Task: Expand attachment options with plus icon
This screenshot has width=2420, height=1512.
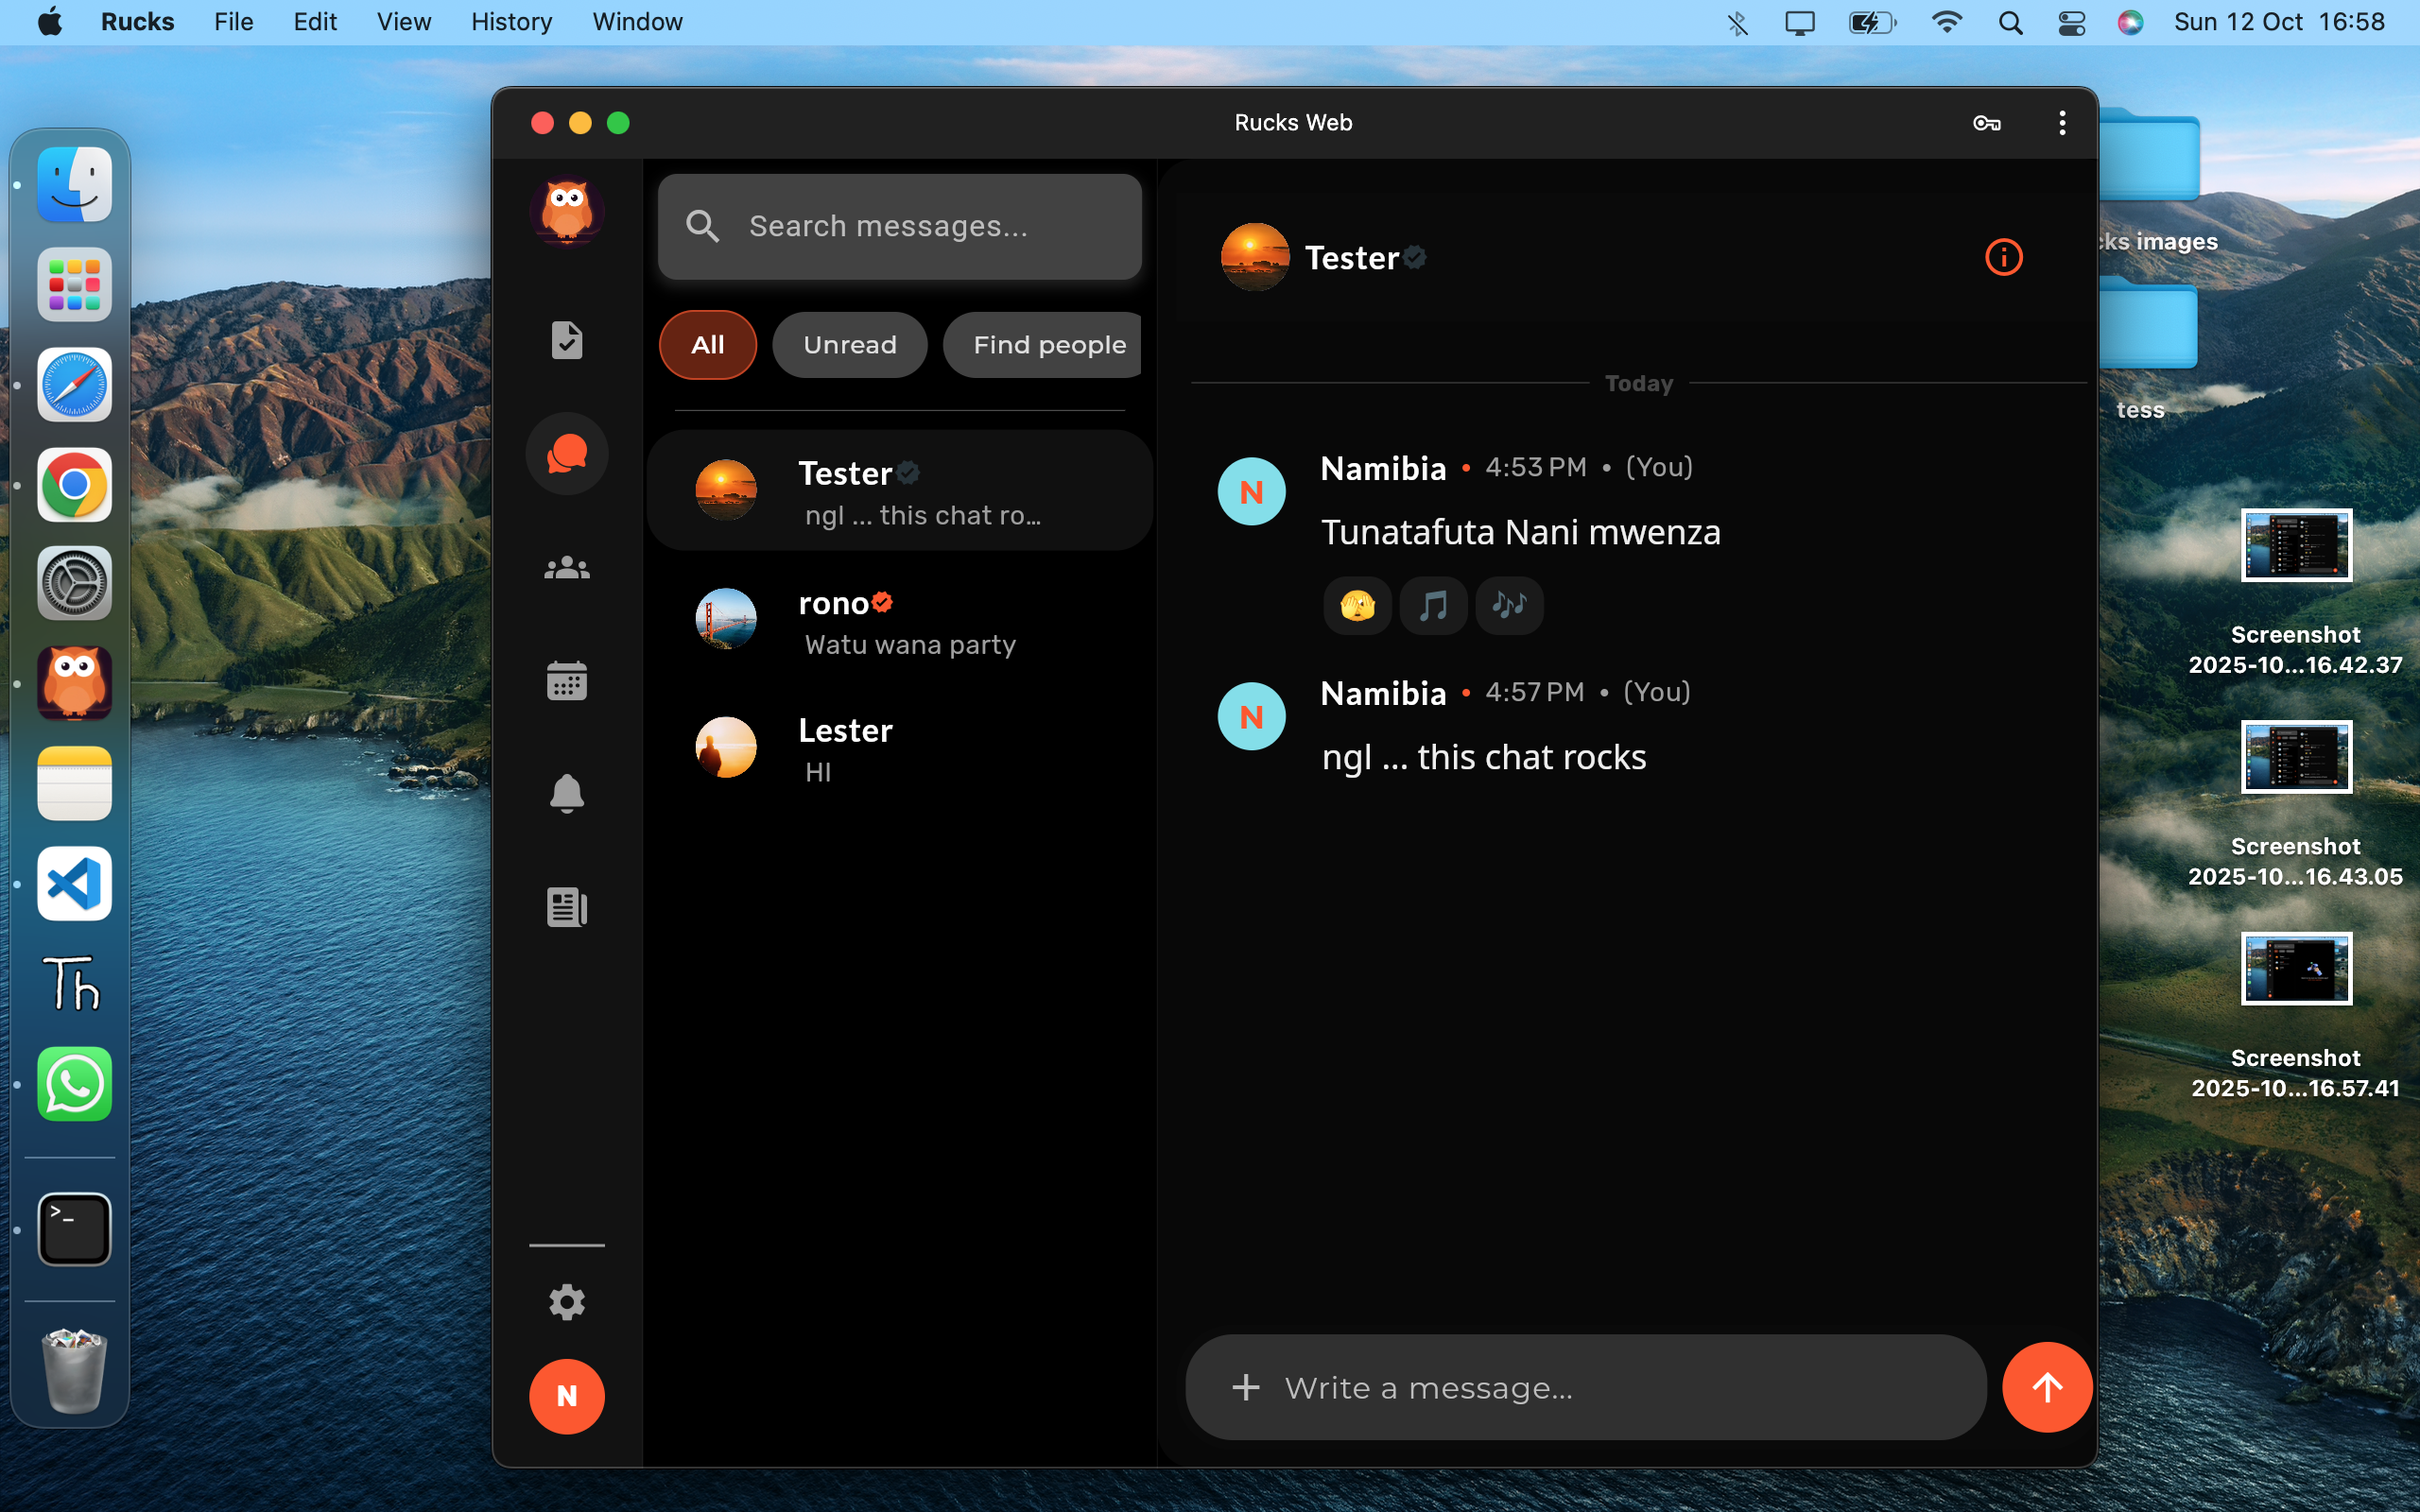Action: click(x=1245, y=1387)
